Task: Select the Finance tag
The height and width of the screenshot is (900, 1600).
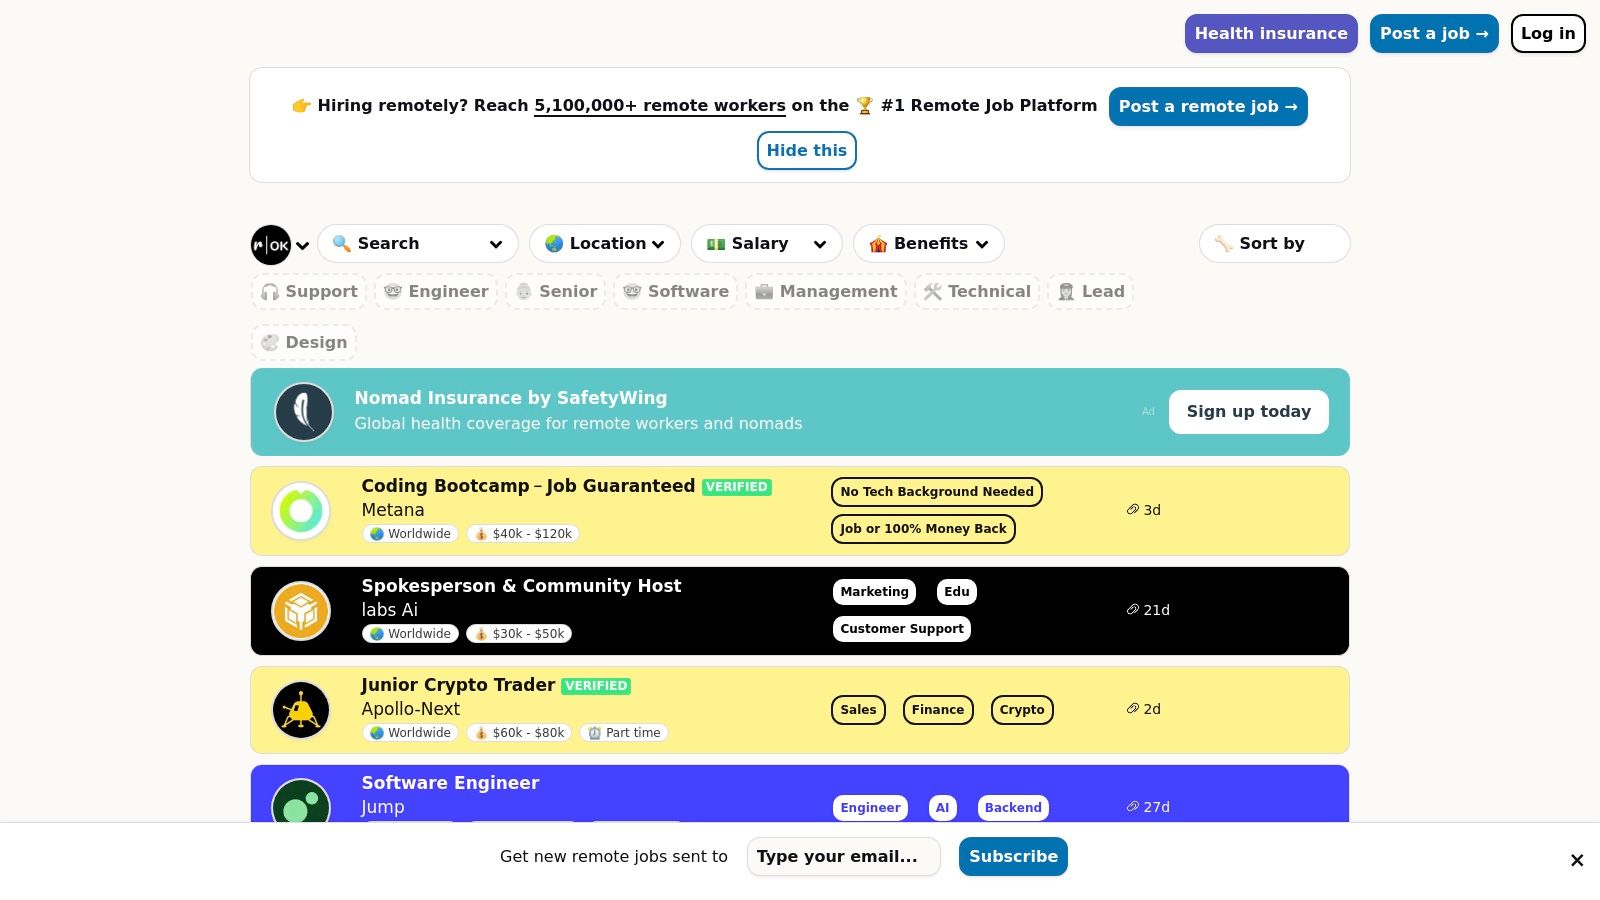Action: (938, 710)
